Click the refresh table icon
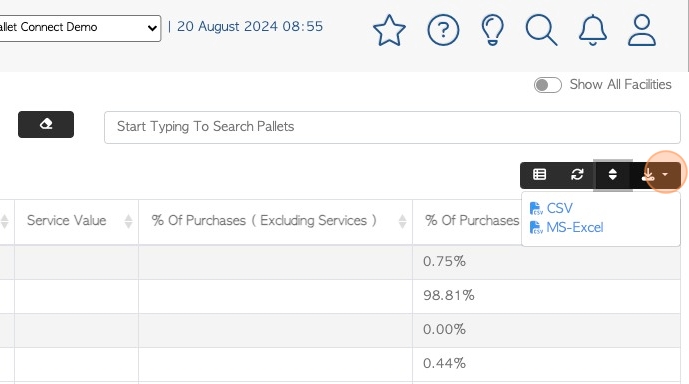Image resolution: width=689 pixels, height=384 pixels. (x=577, y=175)
